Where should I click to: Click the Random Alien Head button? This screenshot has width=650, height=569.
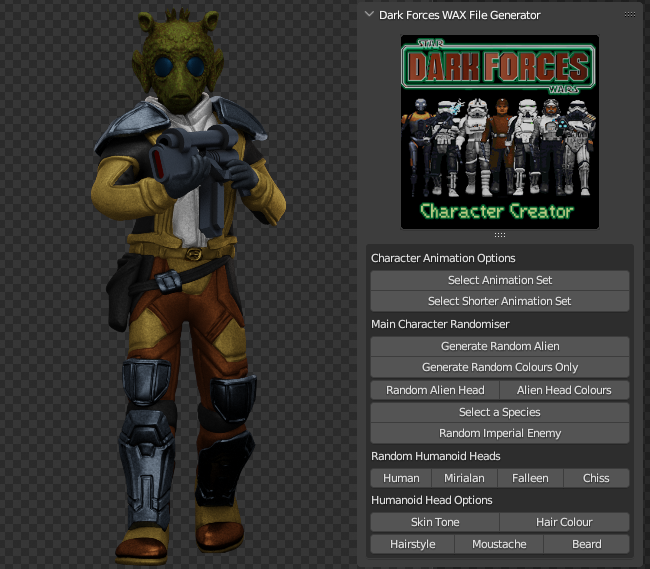pos(435,390)
